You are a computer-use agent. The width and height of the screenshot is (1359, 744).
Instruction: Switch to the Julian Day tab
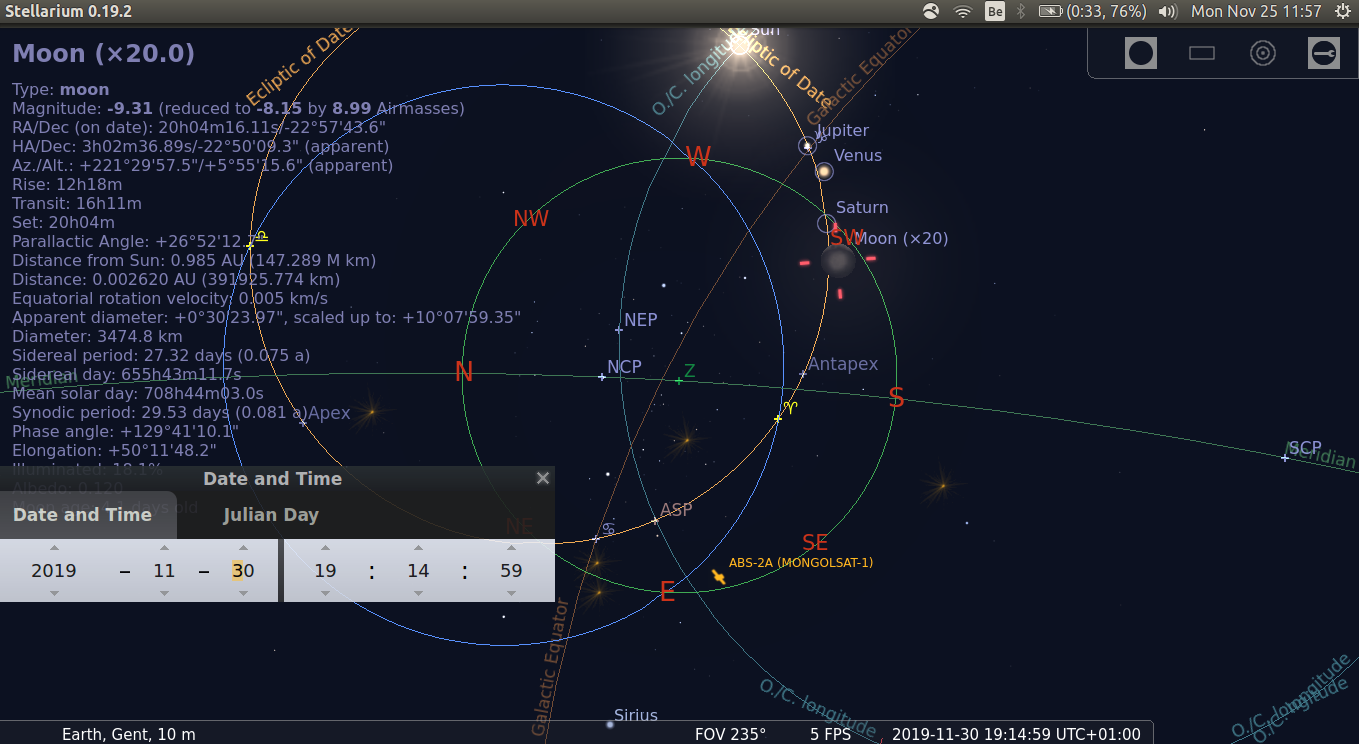(x=271, y=515)
